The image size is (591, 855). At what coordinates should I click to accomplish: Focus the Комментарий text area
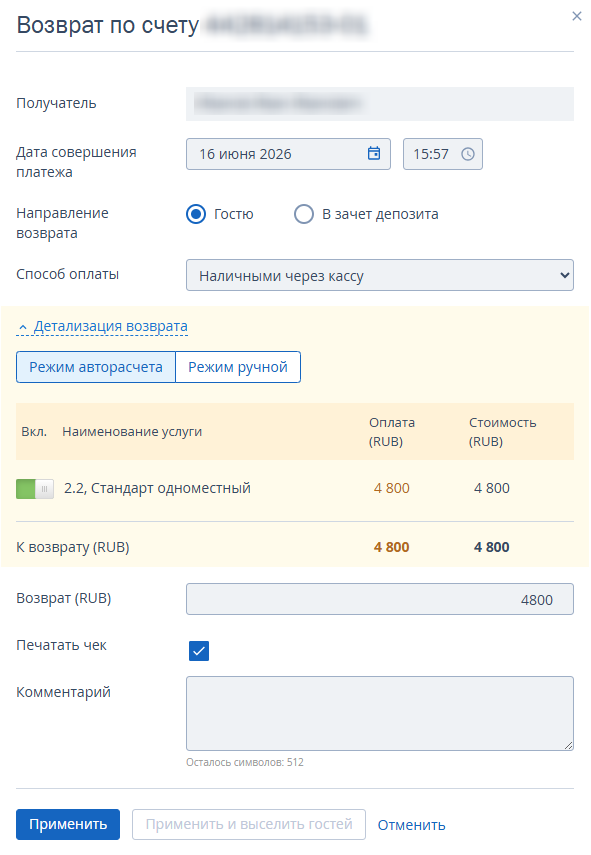(379, 713)
